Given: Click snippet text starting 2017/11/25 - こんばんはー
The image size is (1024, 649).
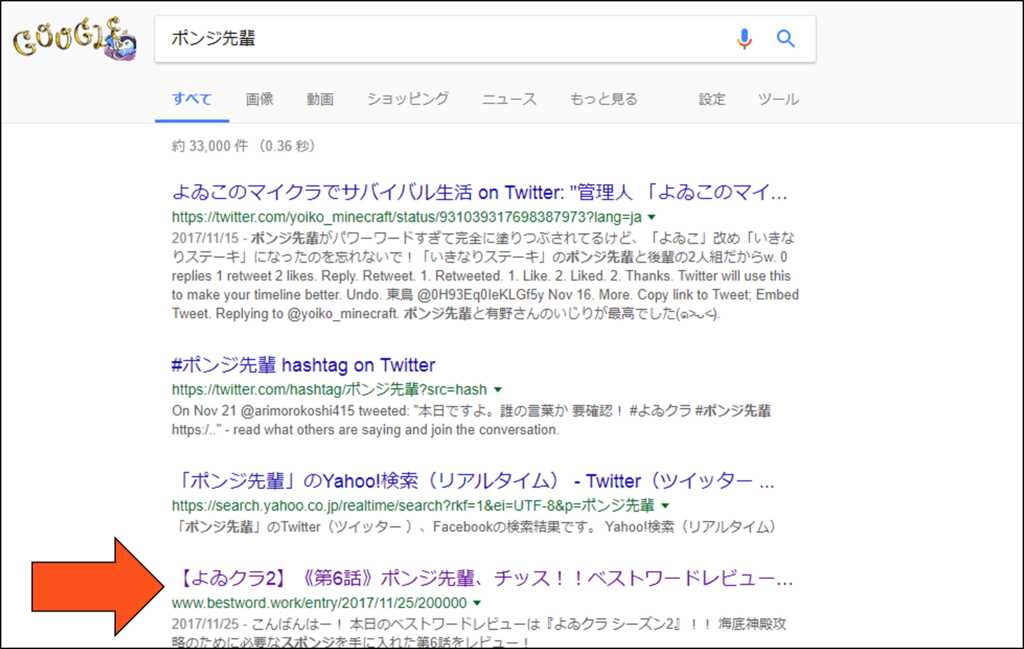Looking at the screenshot, I should click(479, 632).
